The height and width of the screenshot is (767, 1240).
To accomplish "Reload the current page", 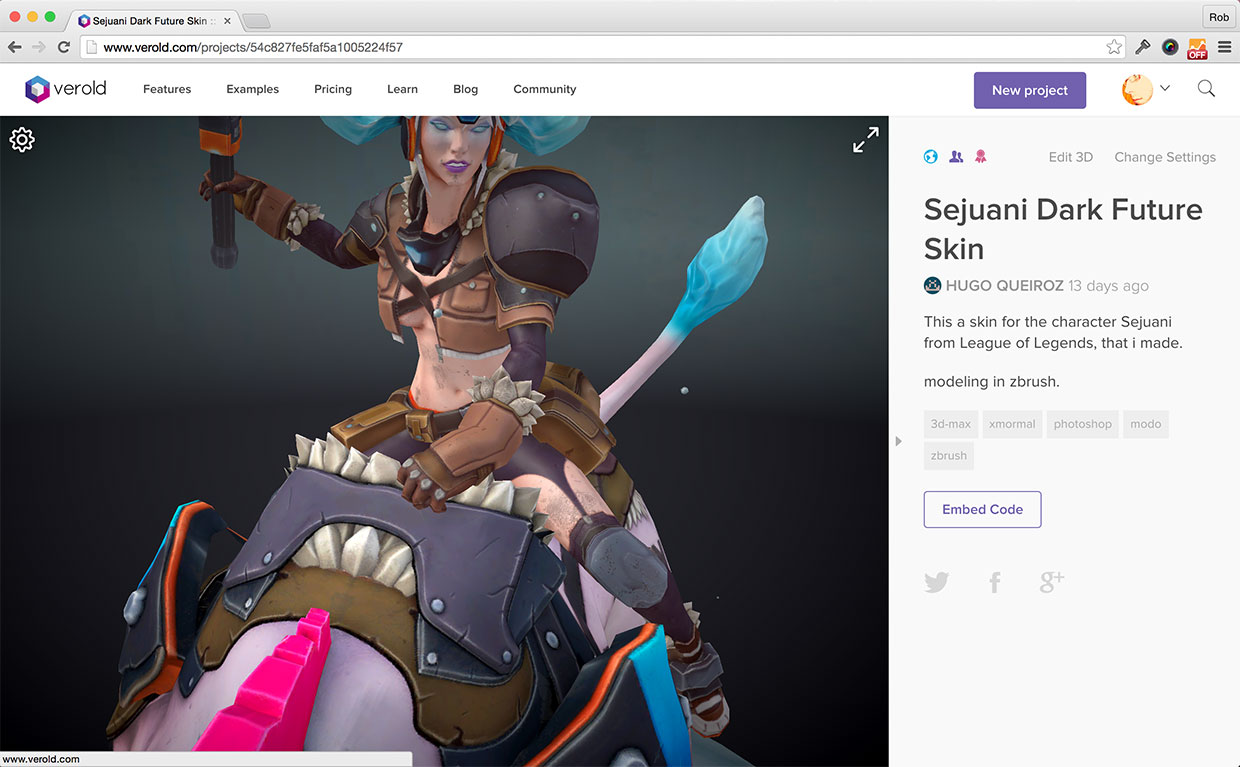I will (x=64, y=47).
